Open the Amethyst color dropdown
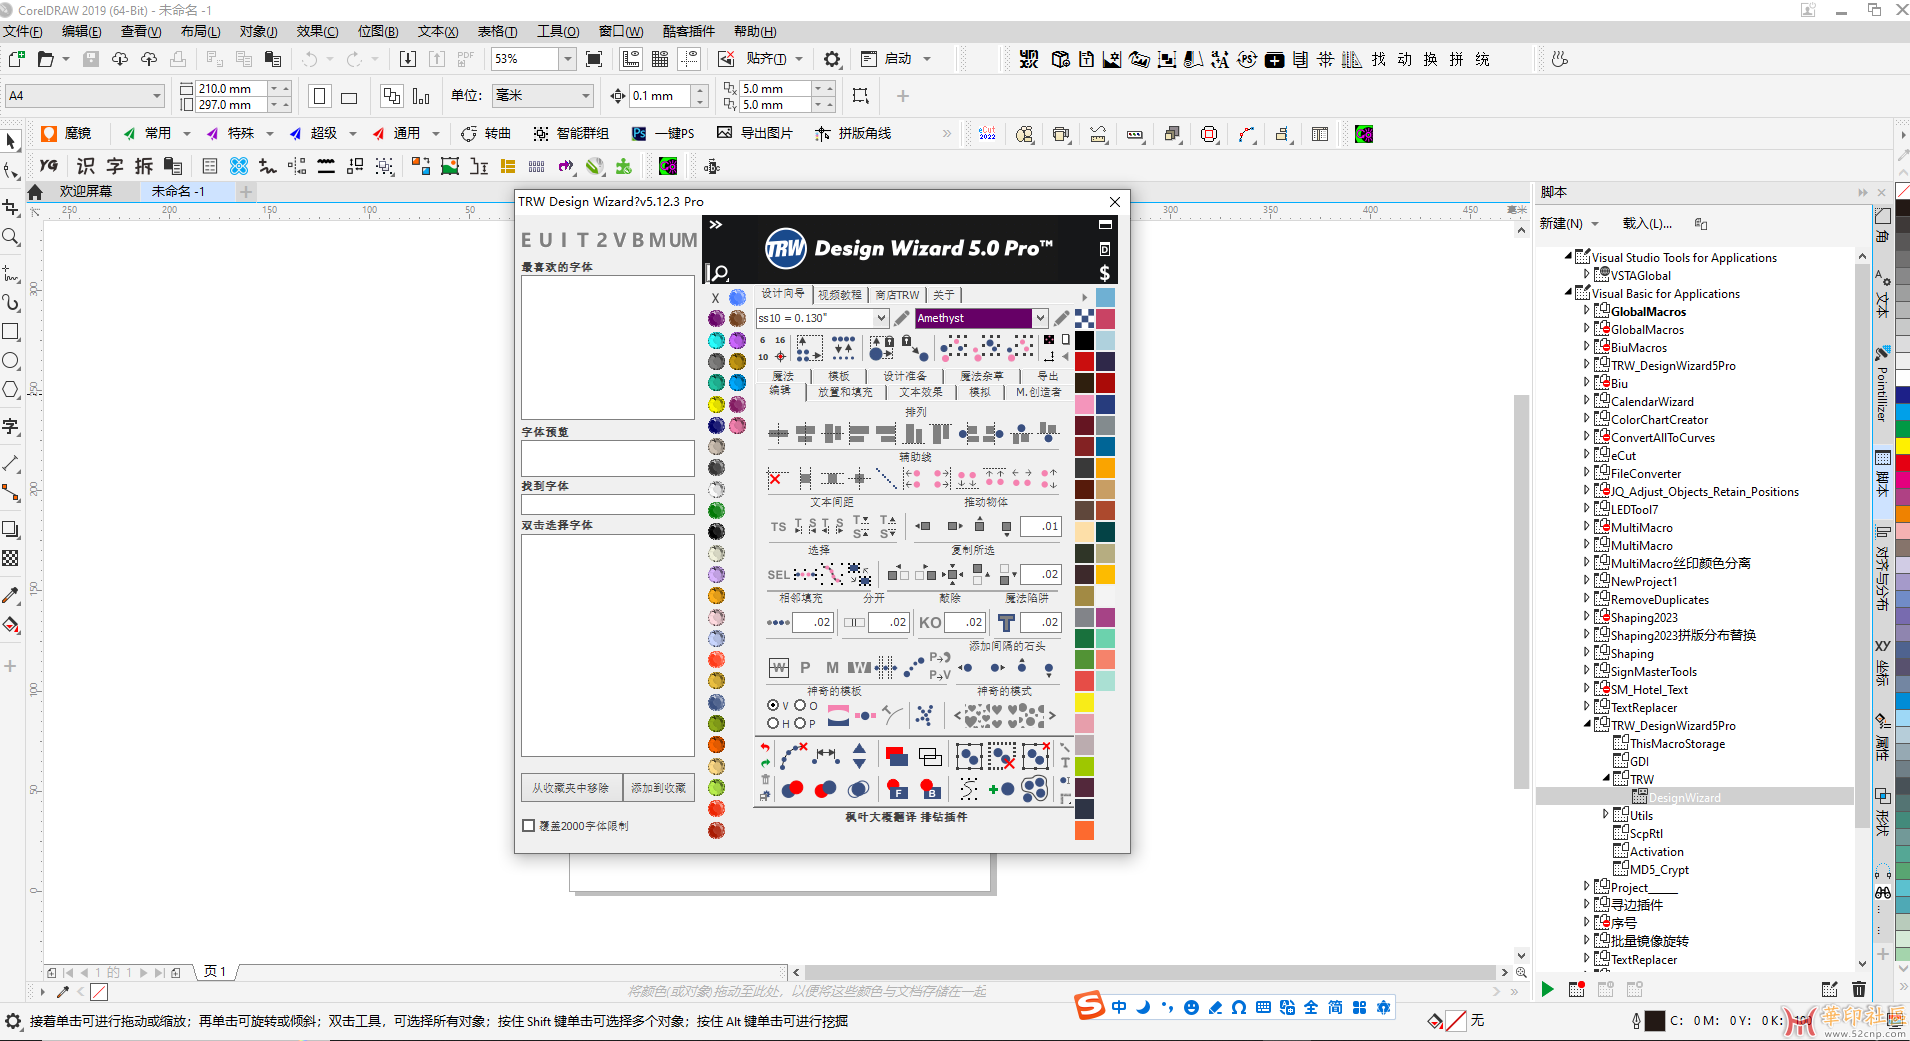1910x1041 pixels. pyautogui.click(x=1040, y=318)
